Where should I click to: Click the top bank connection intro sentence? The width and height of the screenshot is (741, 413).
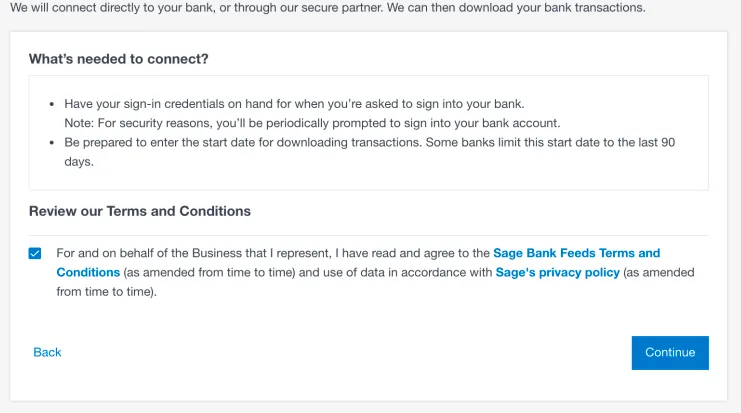point(327,8)
